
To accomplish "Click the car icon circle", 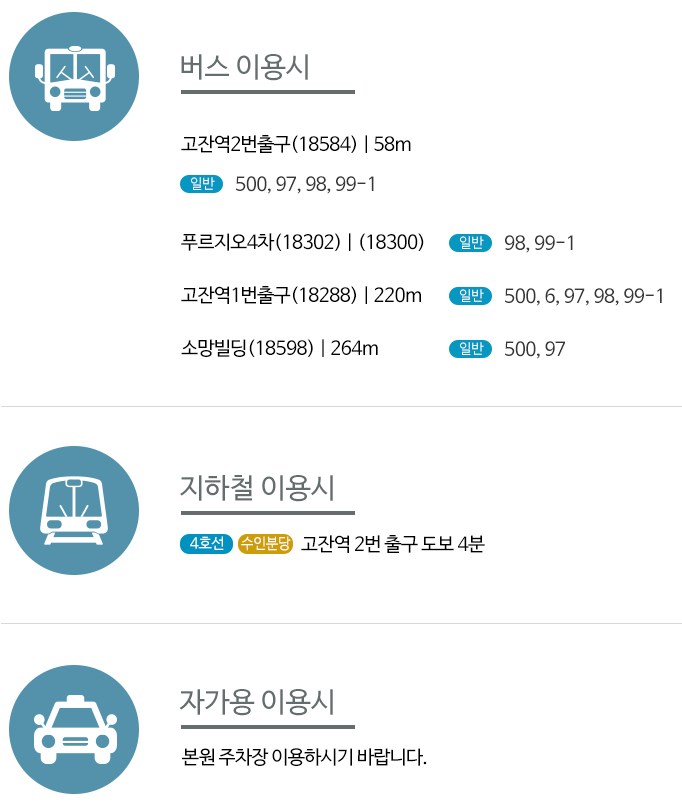I will click(x=74, y=729).
